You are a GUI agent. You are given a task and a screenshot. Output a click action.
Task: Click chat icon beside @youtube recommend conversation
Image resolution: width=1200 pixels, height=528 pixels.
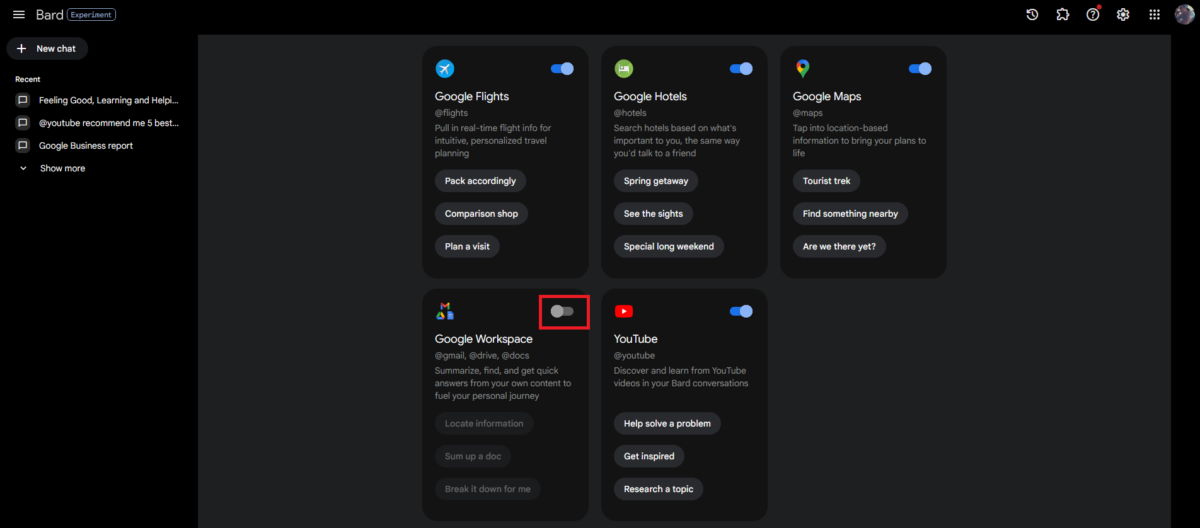pos(22,122)
